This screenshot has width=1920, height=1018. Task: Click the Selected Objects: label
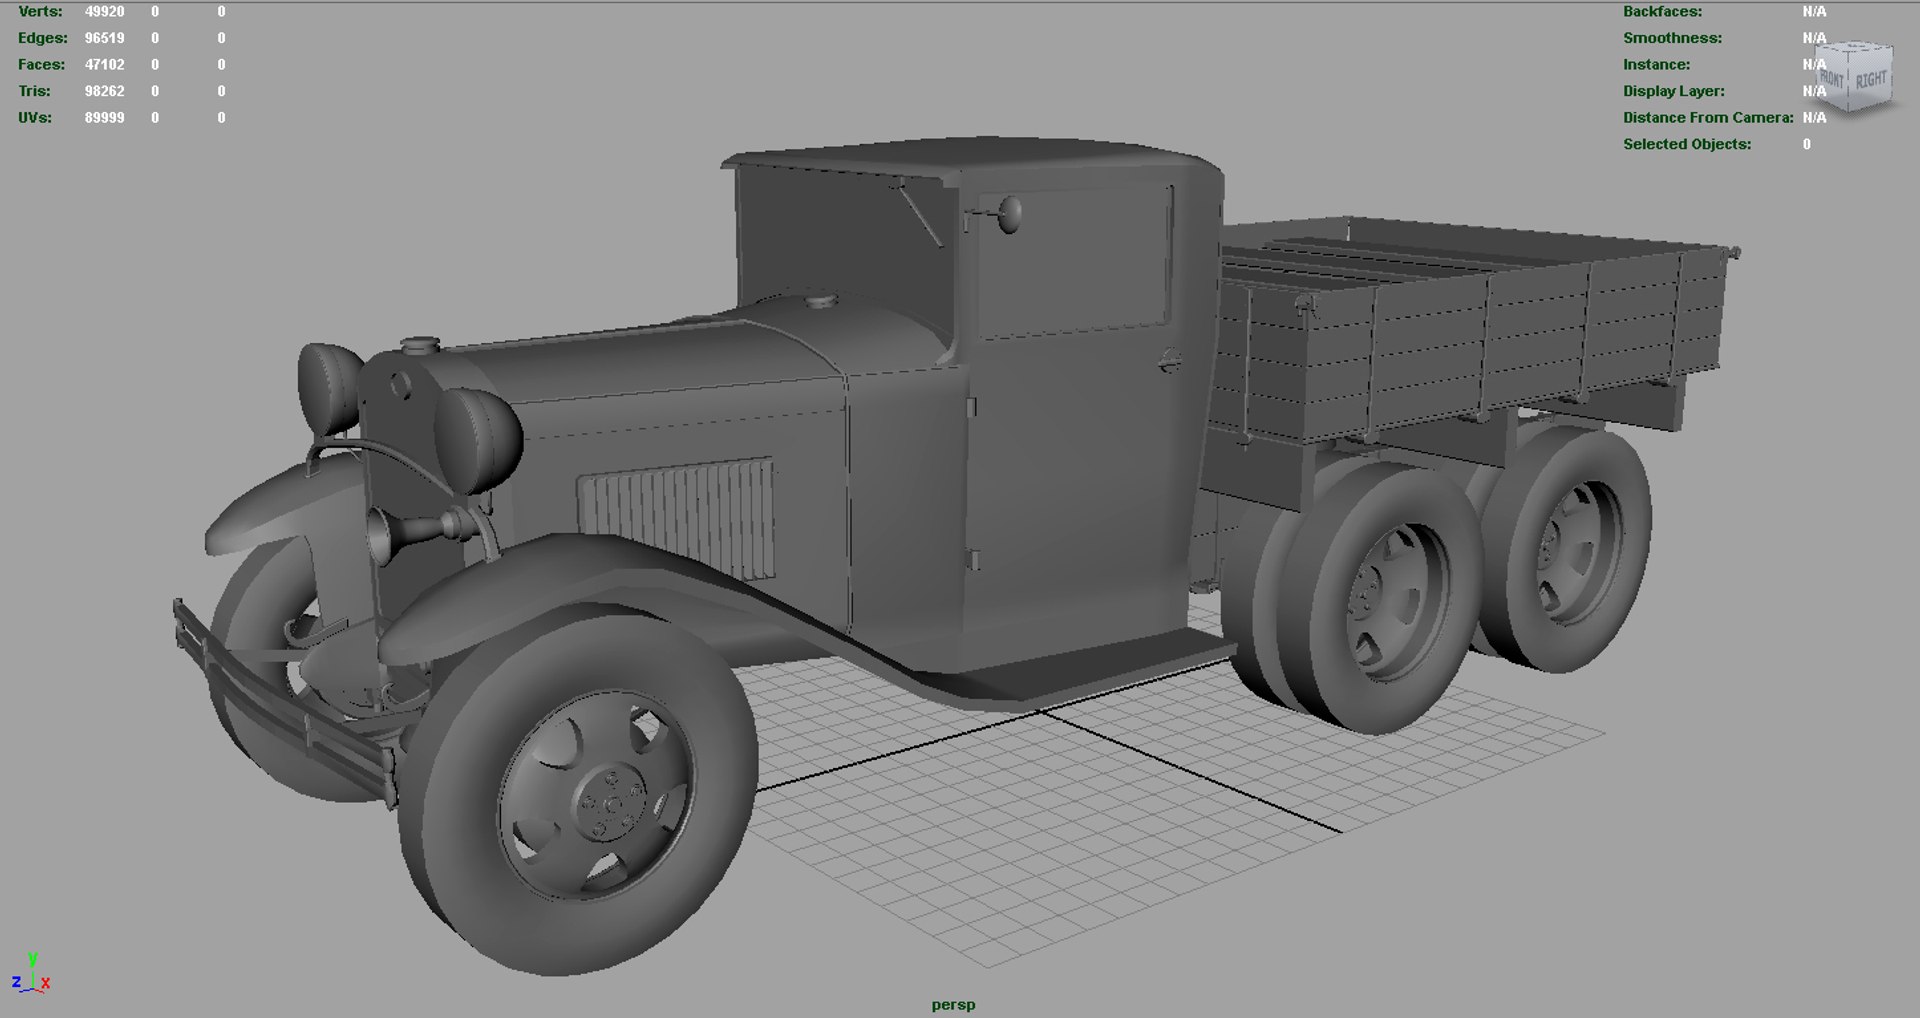[1687, 144]
